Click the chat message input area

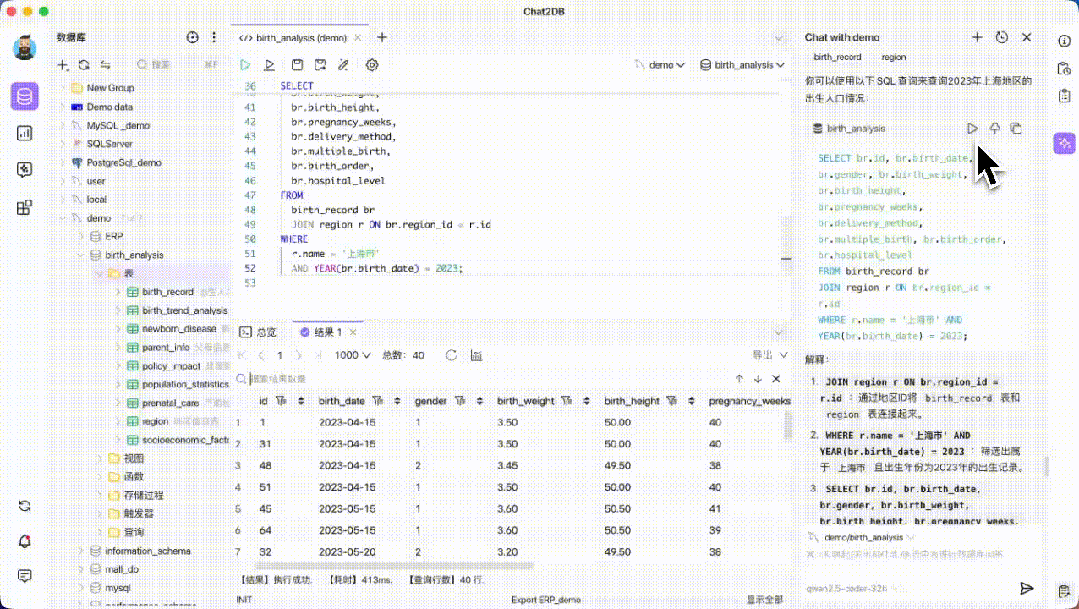point(919,555)
